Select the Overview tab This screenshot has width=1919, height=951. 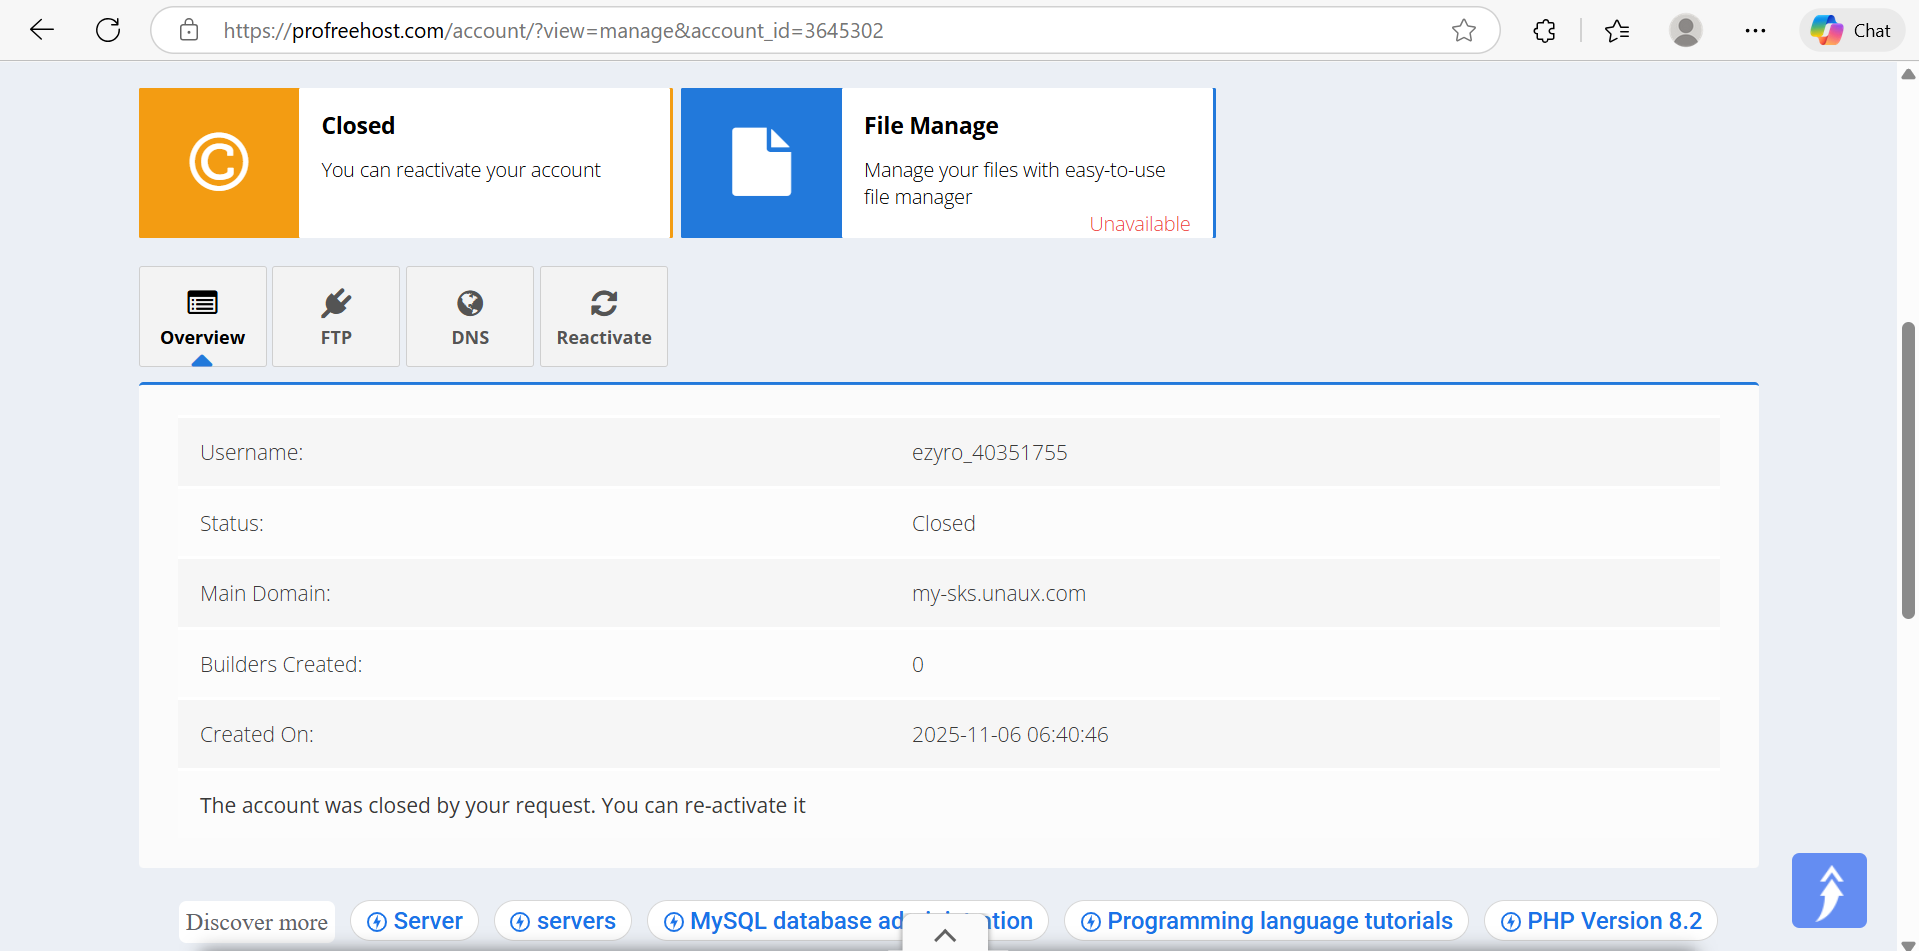click(203, 317)
